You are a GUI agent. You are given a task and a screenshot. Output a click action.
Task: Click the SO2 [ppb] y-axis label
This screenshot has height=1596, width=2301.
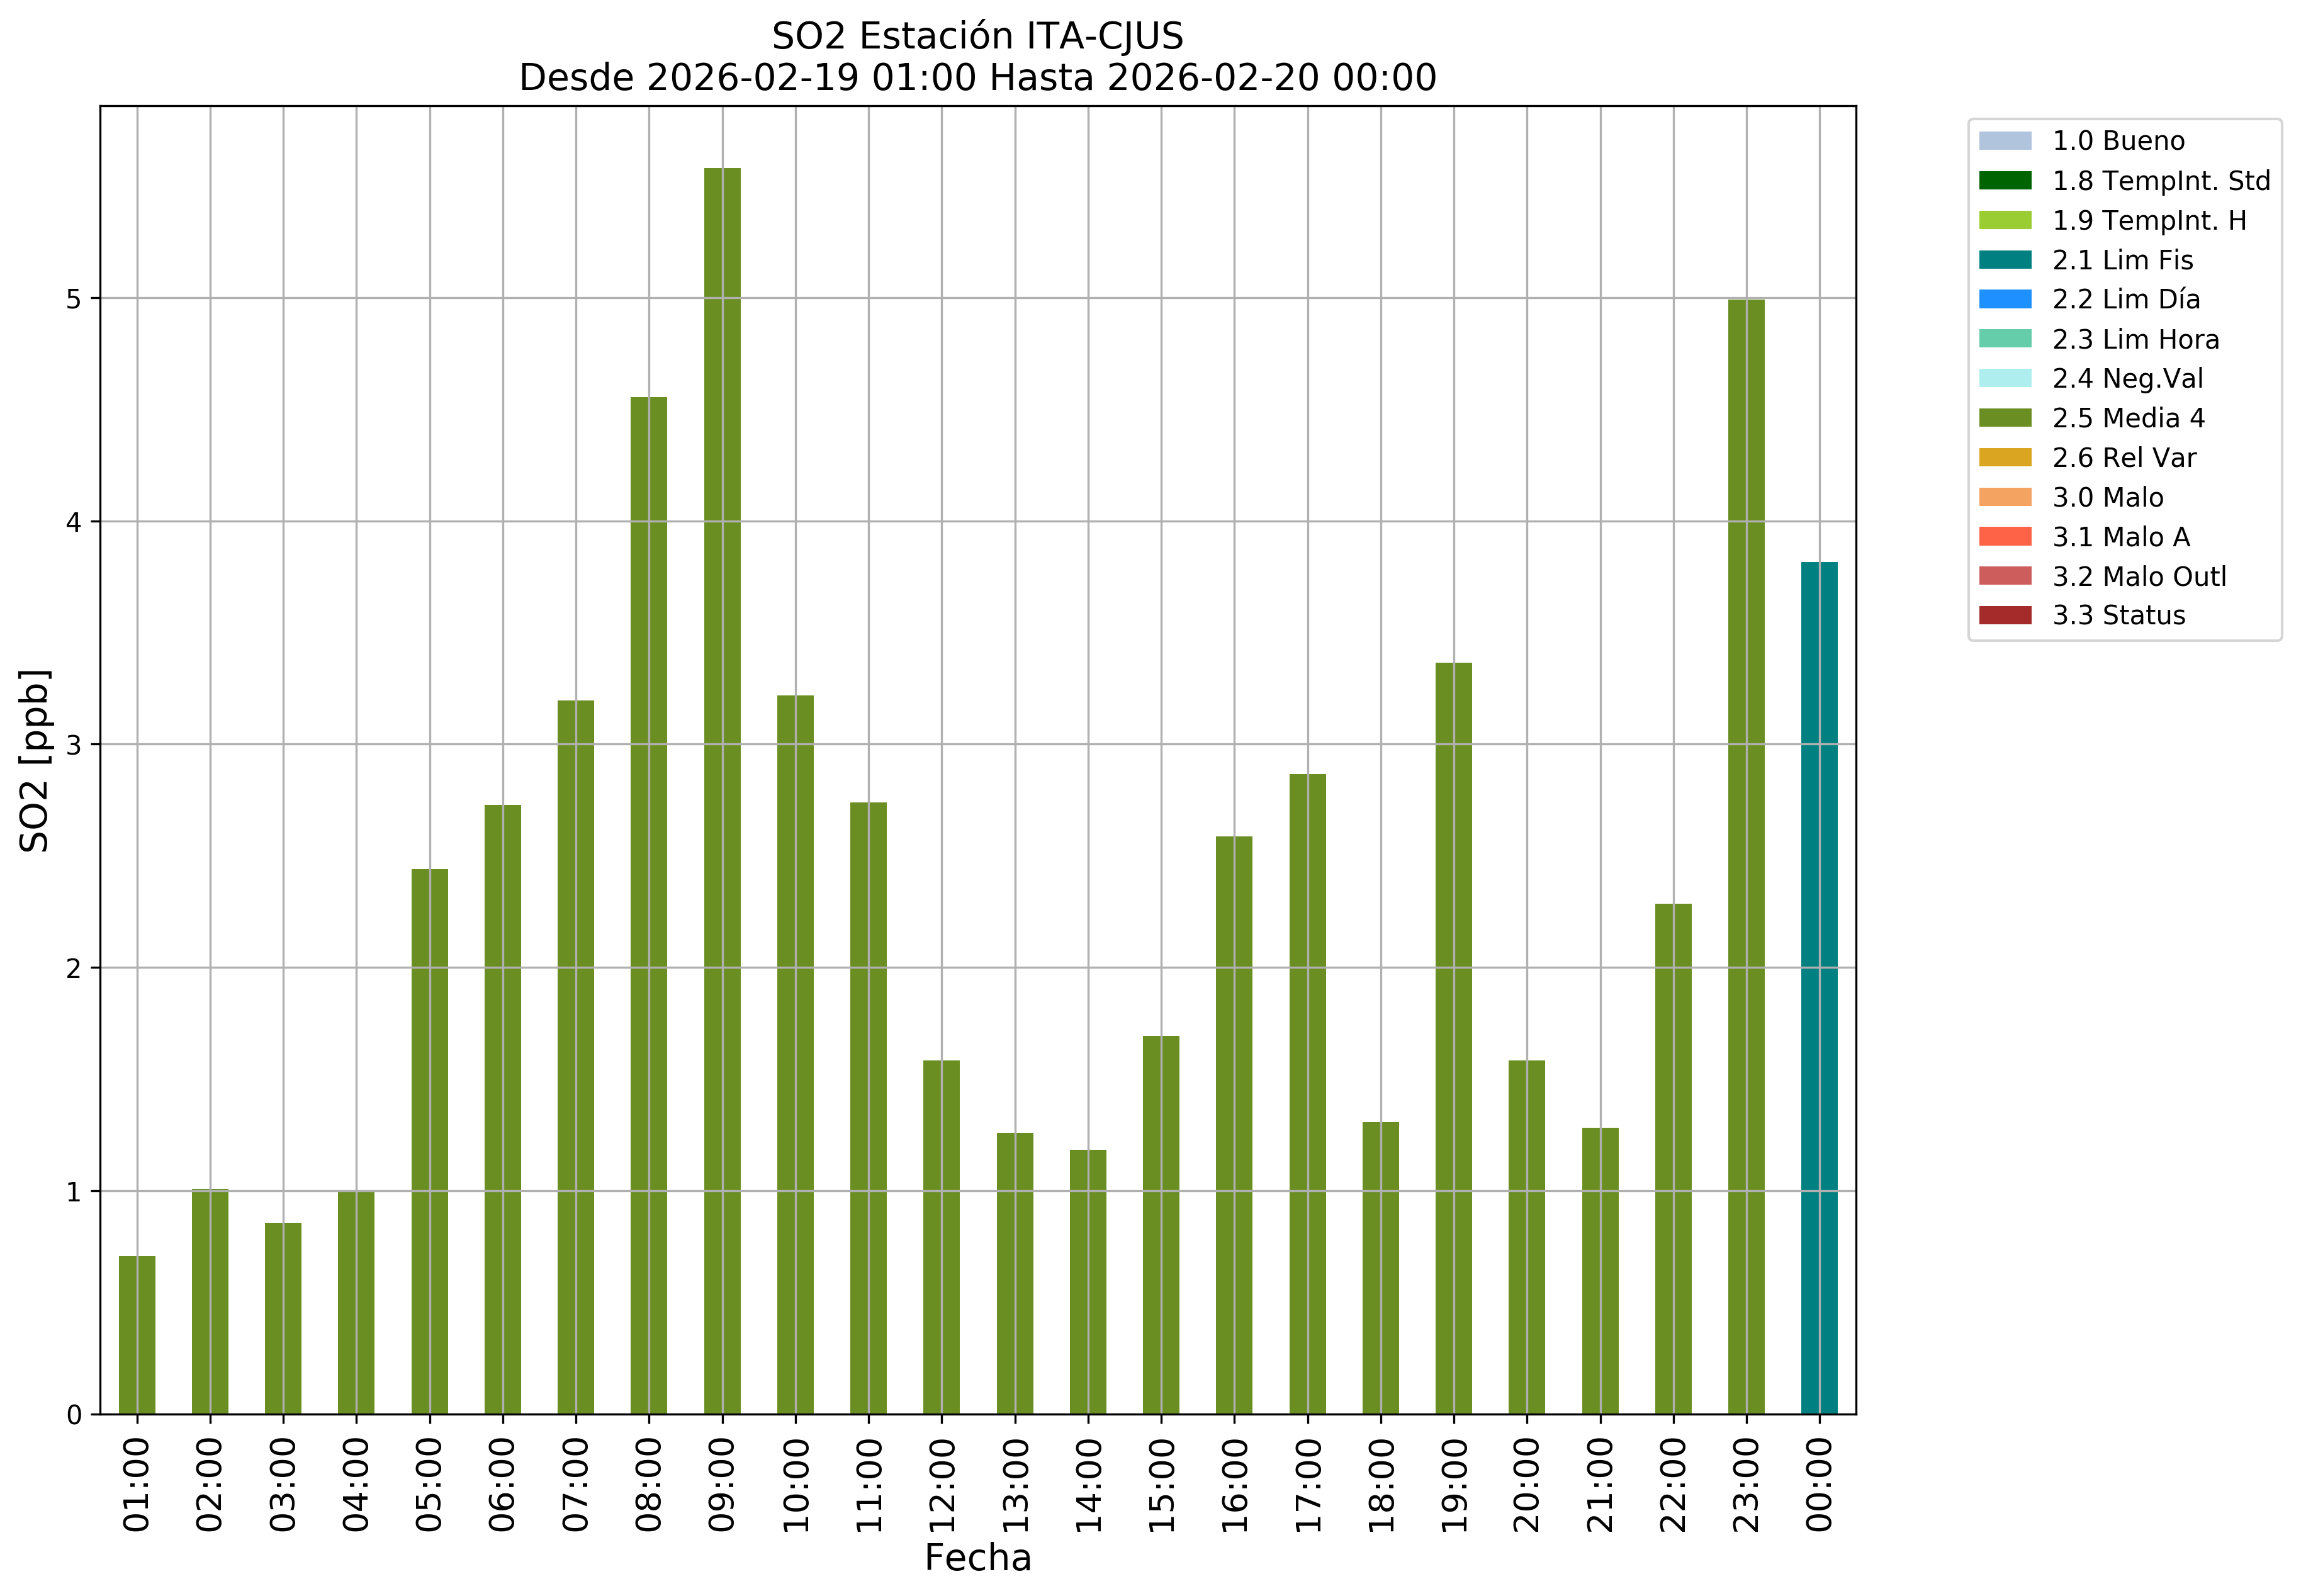[x=35, y=760]
